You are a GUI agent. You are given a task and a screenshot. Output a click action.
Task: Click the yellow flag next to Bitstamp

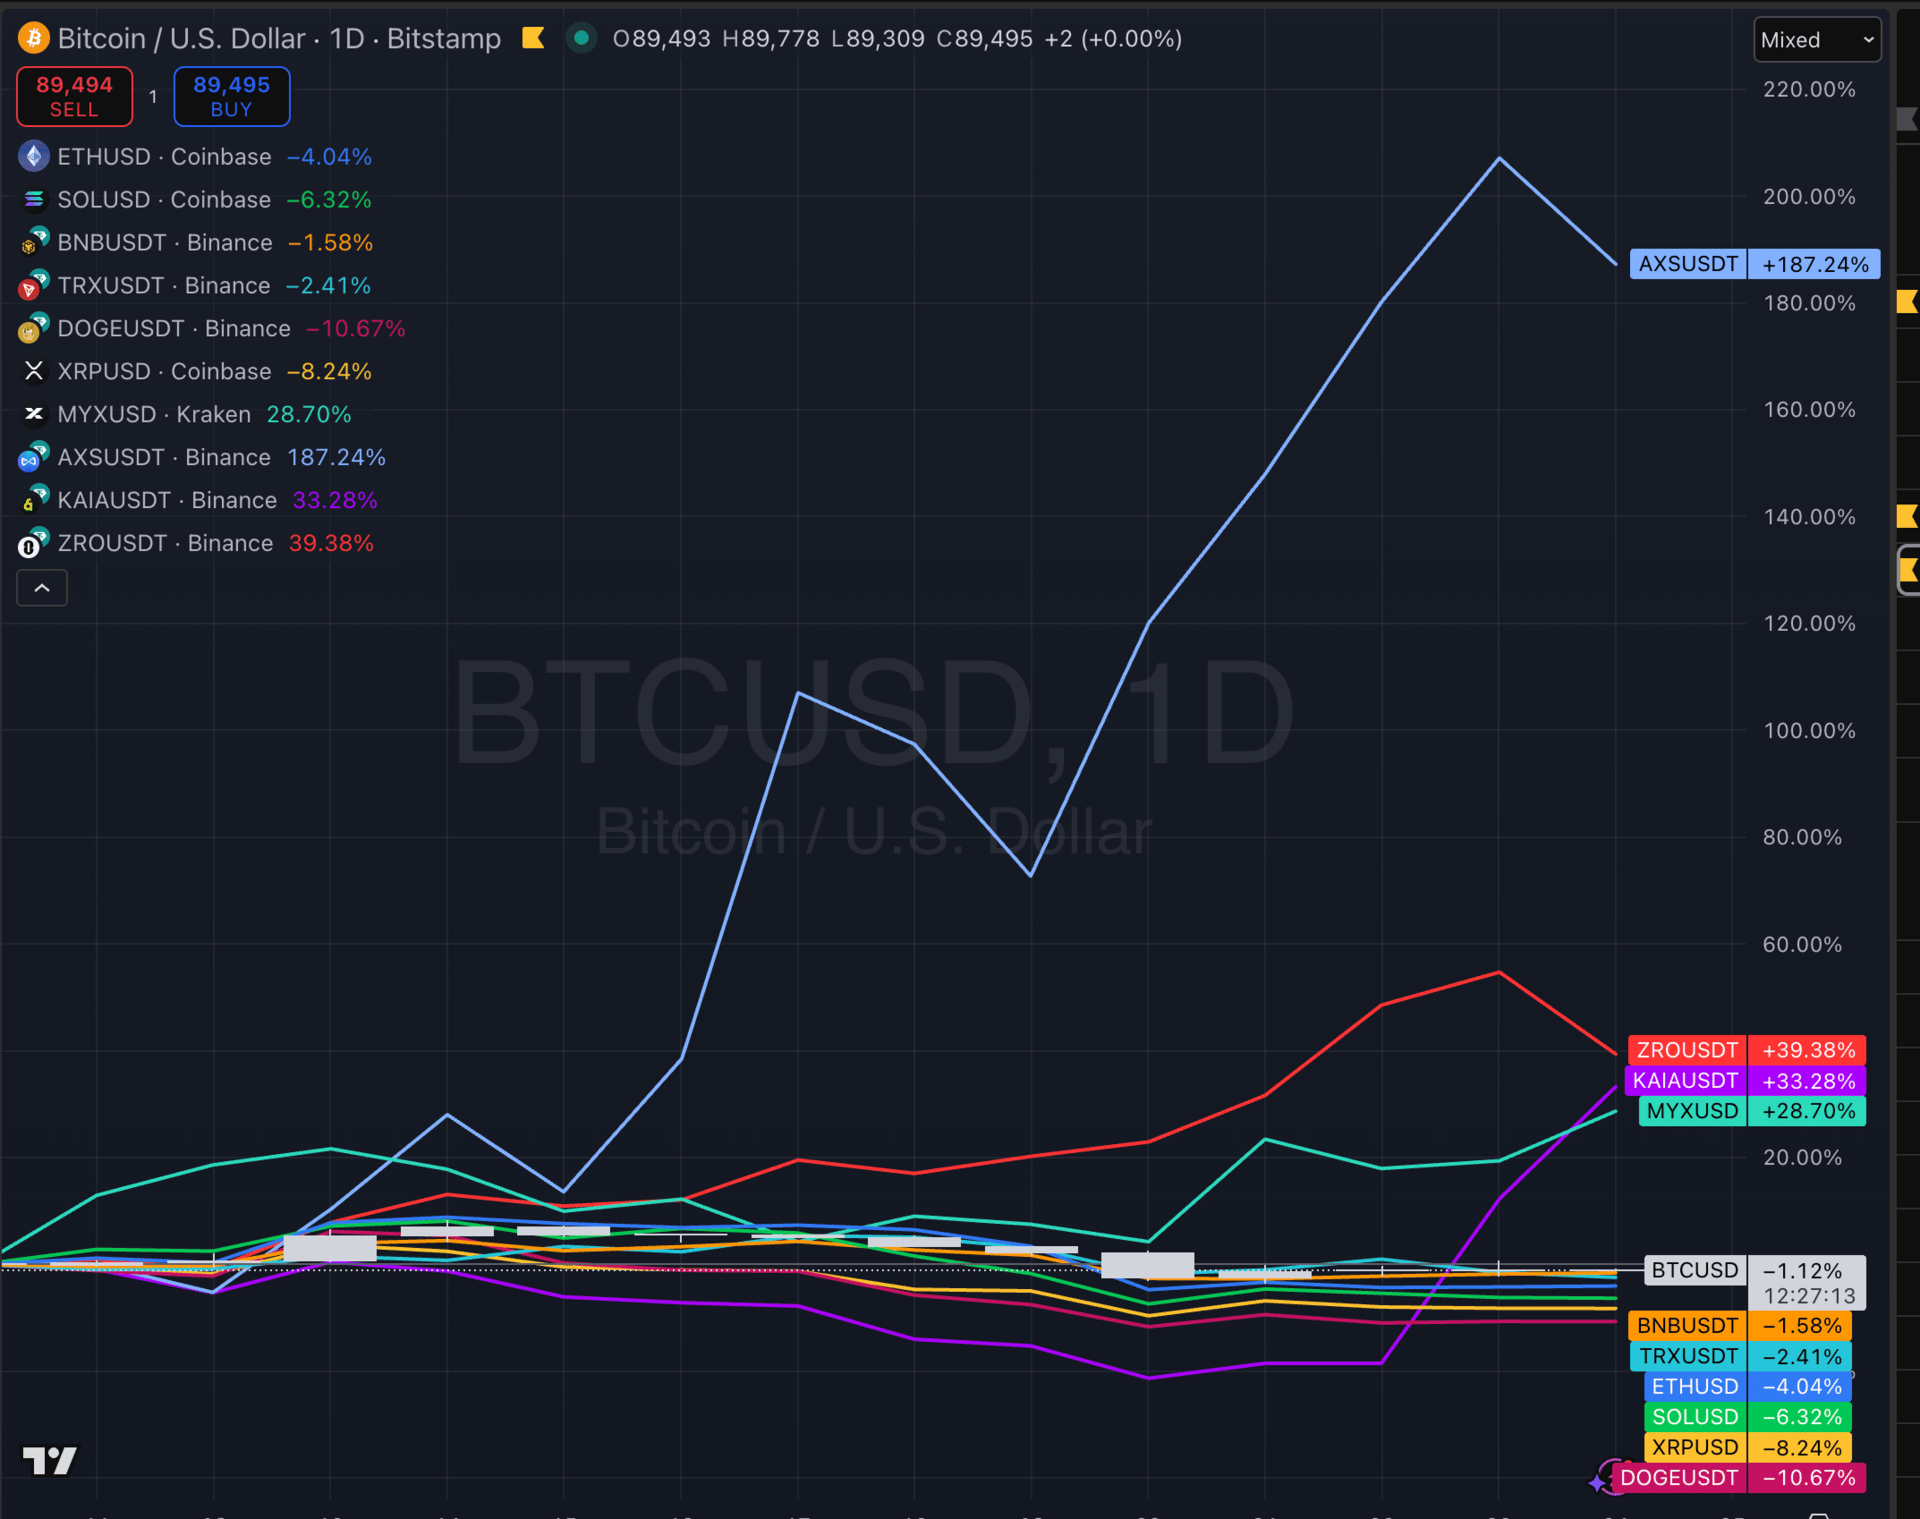[x=533, y=38]
